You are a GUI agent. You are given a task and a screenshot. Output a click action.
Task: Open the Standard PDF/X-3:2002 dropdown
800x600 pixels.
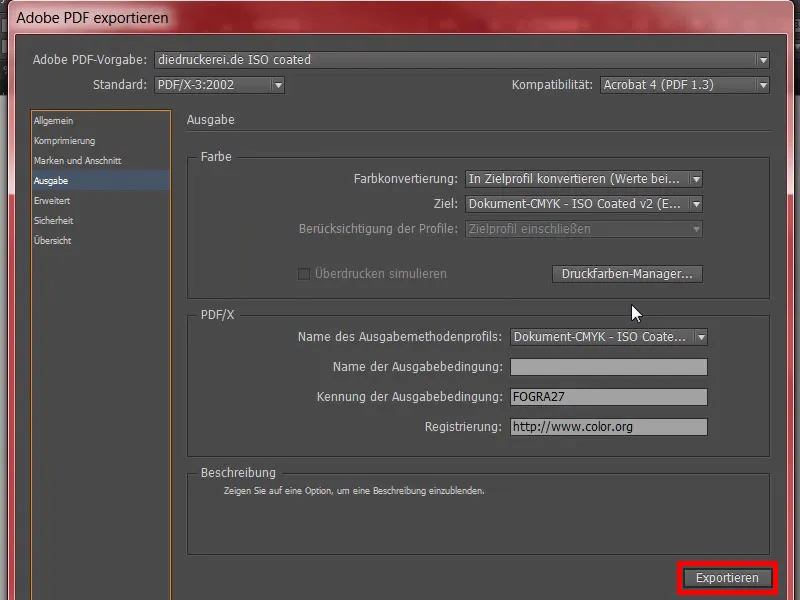219,85
